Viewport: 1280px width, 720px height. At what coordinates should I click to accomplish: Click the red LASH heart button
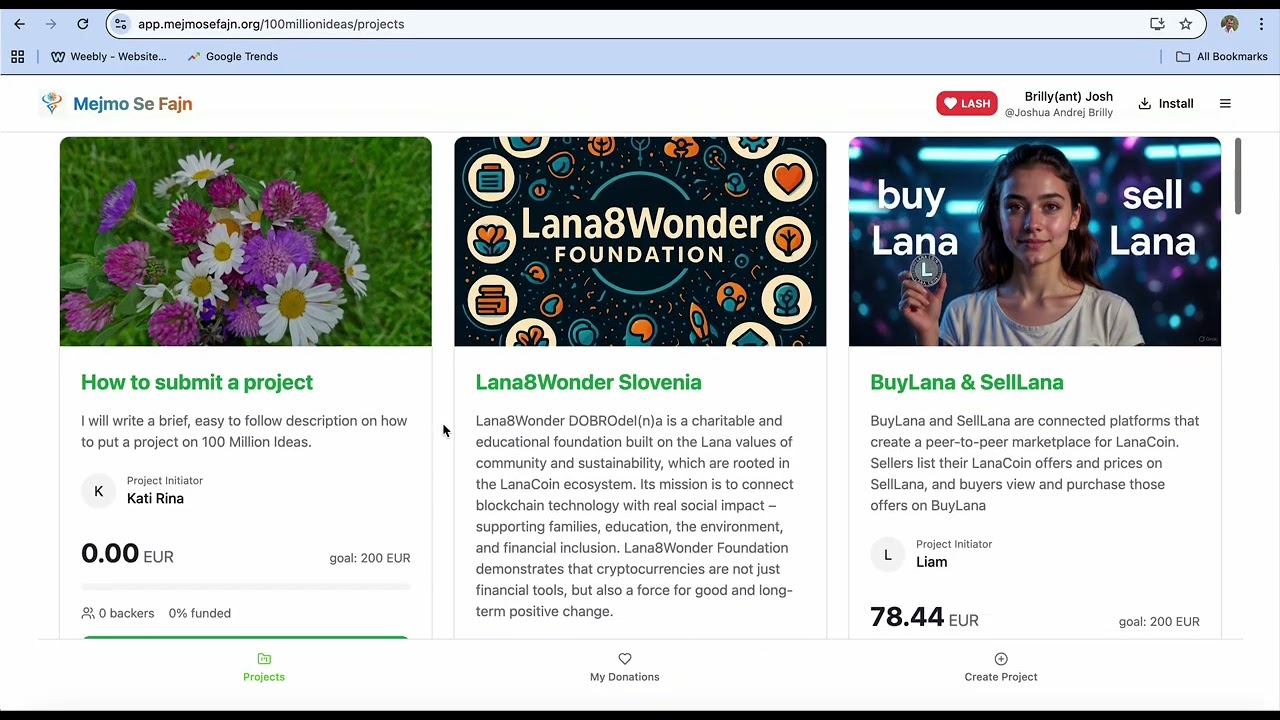pos(966,103)
